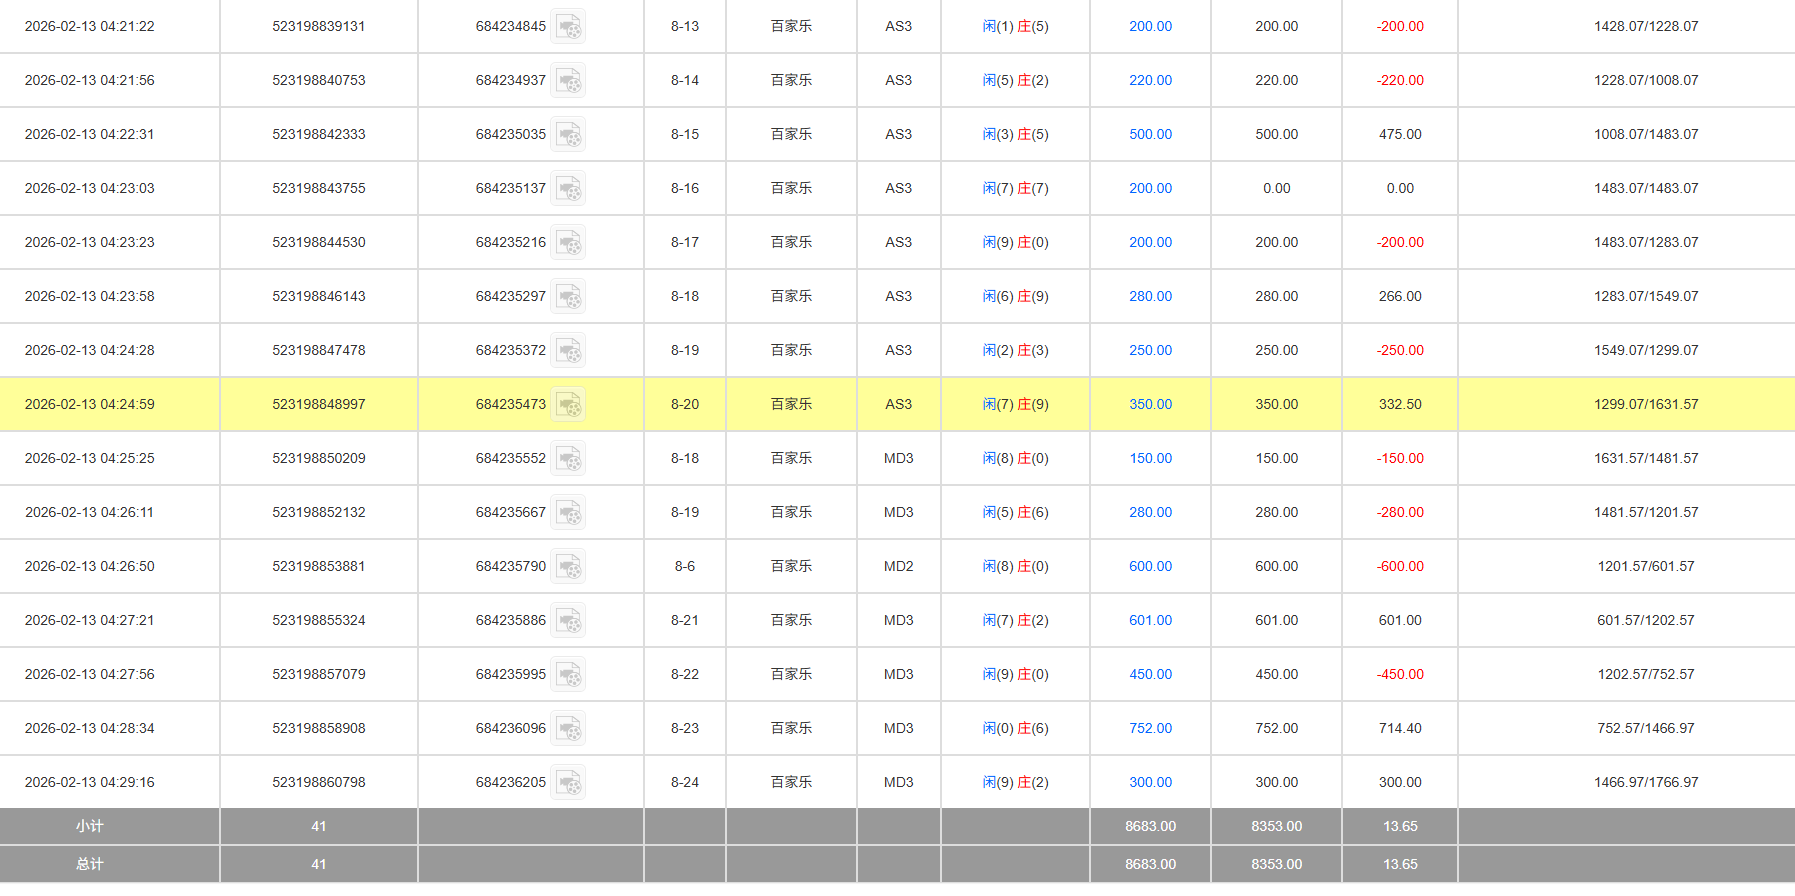Click the replay icon for game 684235137
The width and height of the screenshot is (1795, 896).
click(568, 189)
